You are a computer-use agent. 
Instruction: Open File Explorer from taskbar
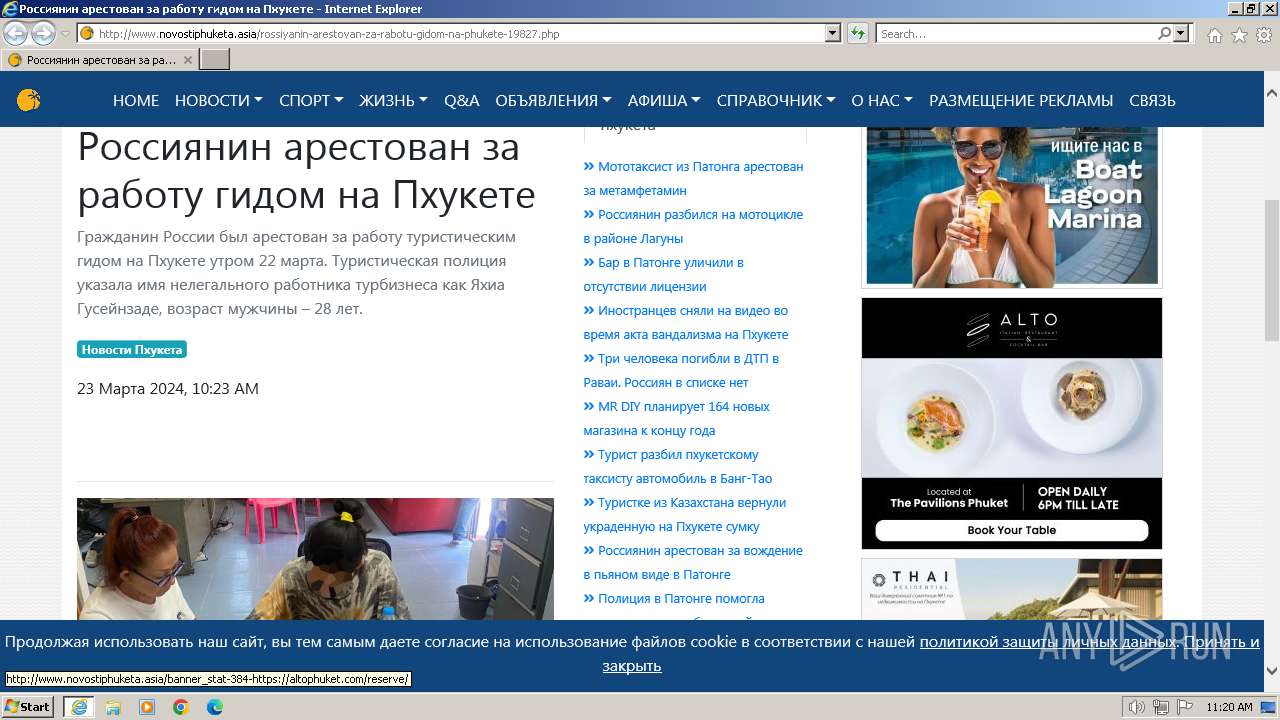(113, 707)
